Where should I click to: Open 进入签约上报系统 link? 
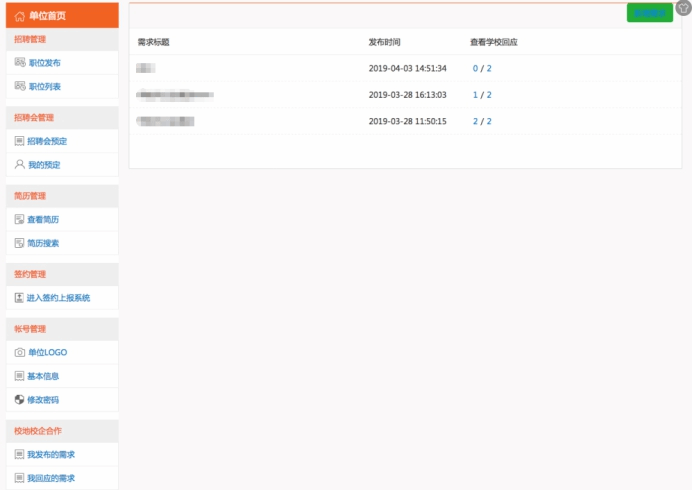(x=62, y=298)
